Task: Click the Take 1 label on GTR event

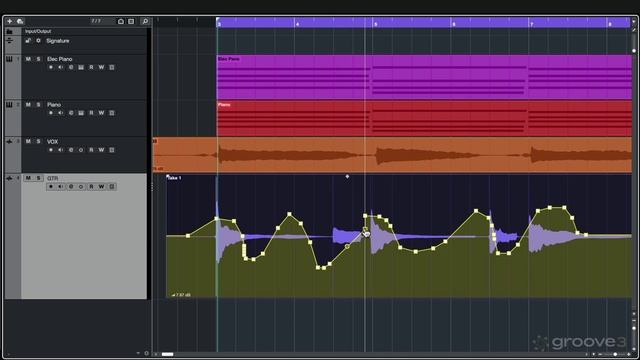Action: (x=175, y=178)
